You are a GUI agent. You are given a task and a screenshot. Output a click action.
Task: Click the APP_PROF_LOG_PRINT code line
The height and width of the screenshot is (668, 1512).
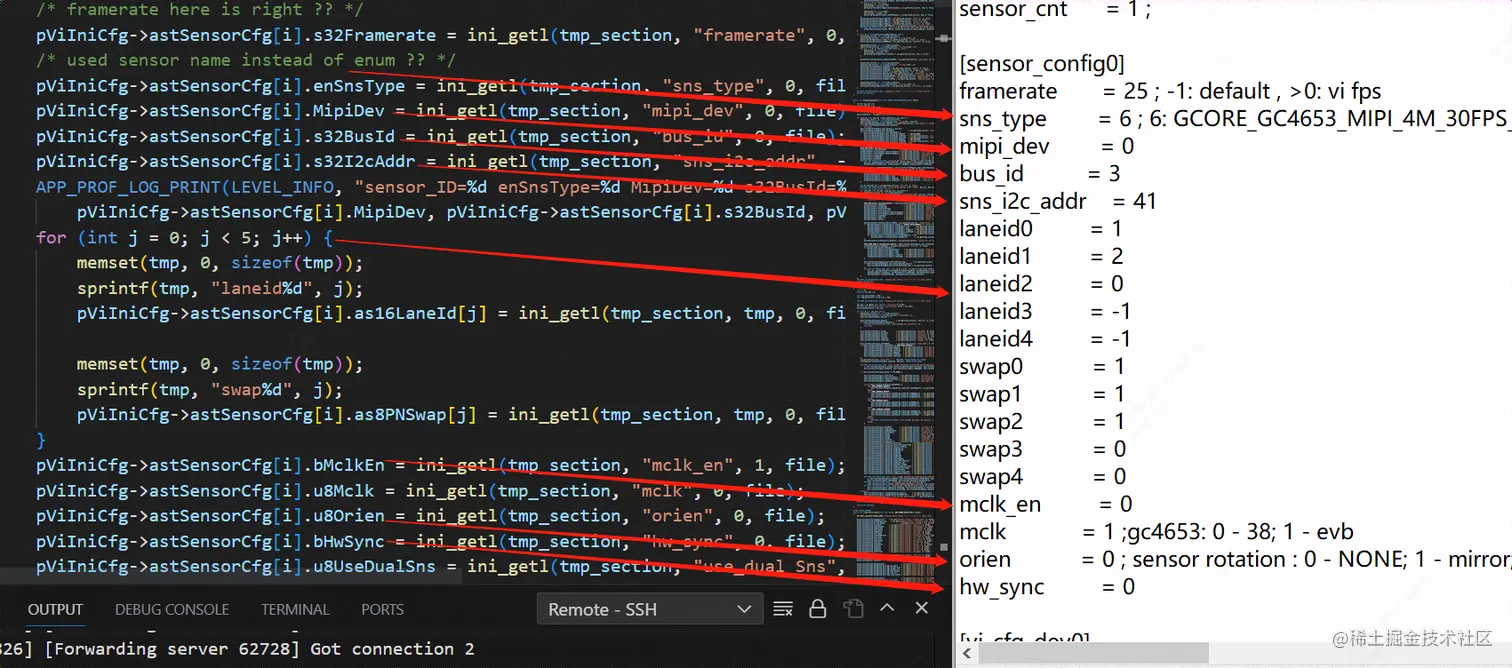click(x=441, y=187)
